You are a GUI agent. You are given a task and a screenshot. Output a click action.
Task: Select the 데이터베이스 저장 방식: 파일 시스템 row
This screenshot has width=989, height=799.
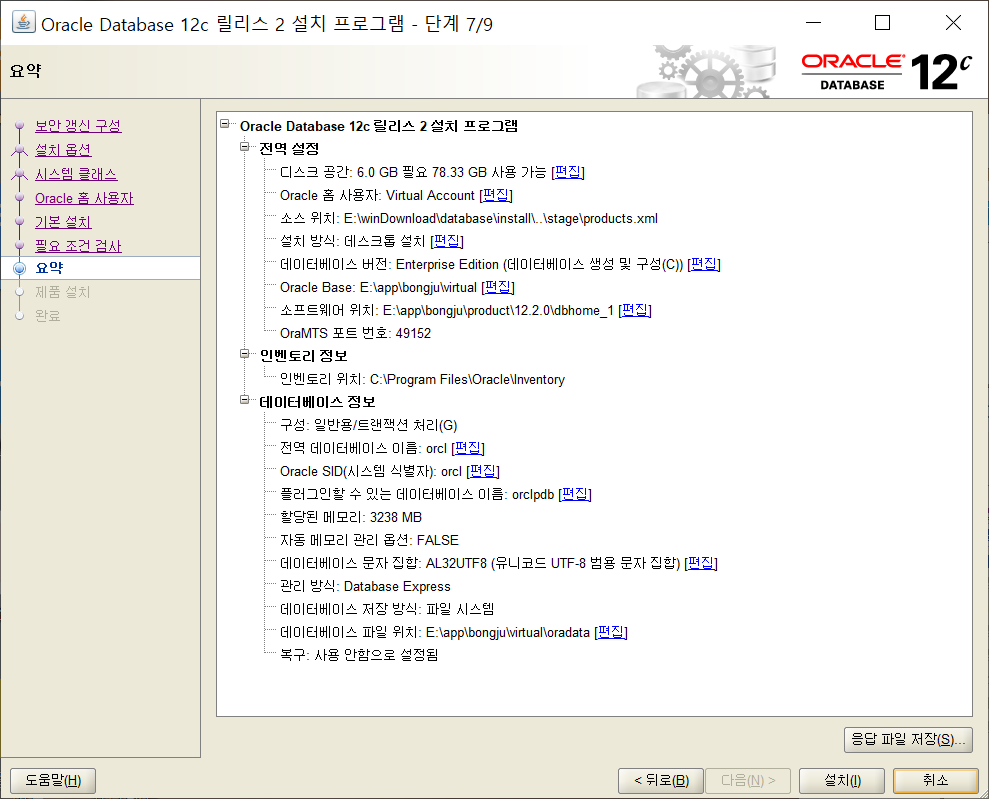[x=387, y=609]
